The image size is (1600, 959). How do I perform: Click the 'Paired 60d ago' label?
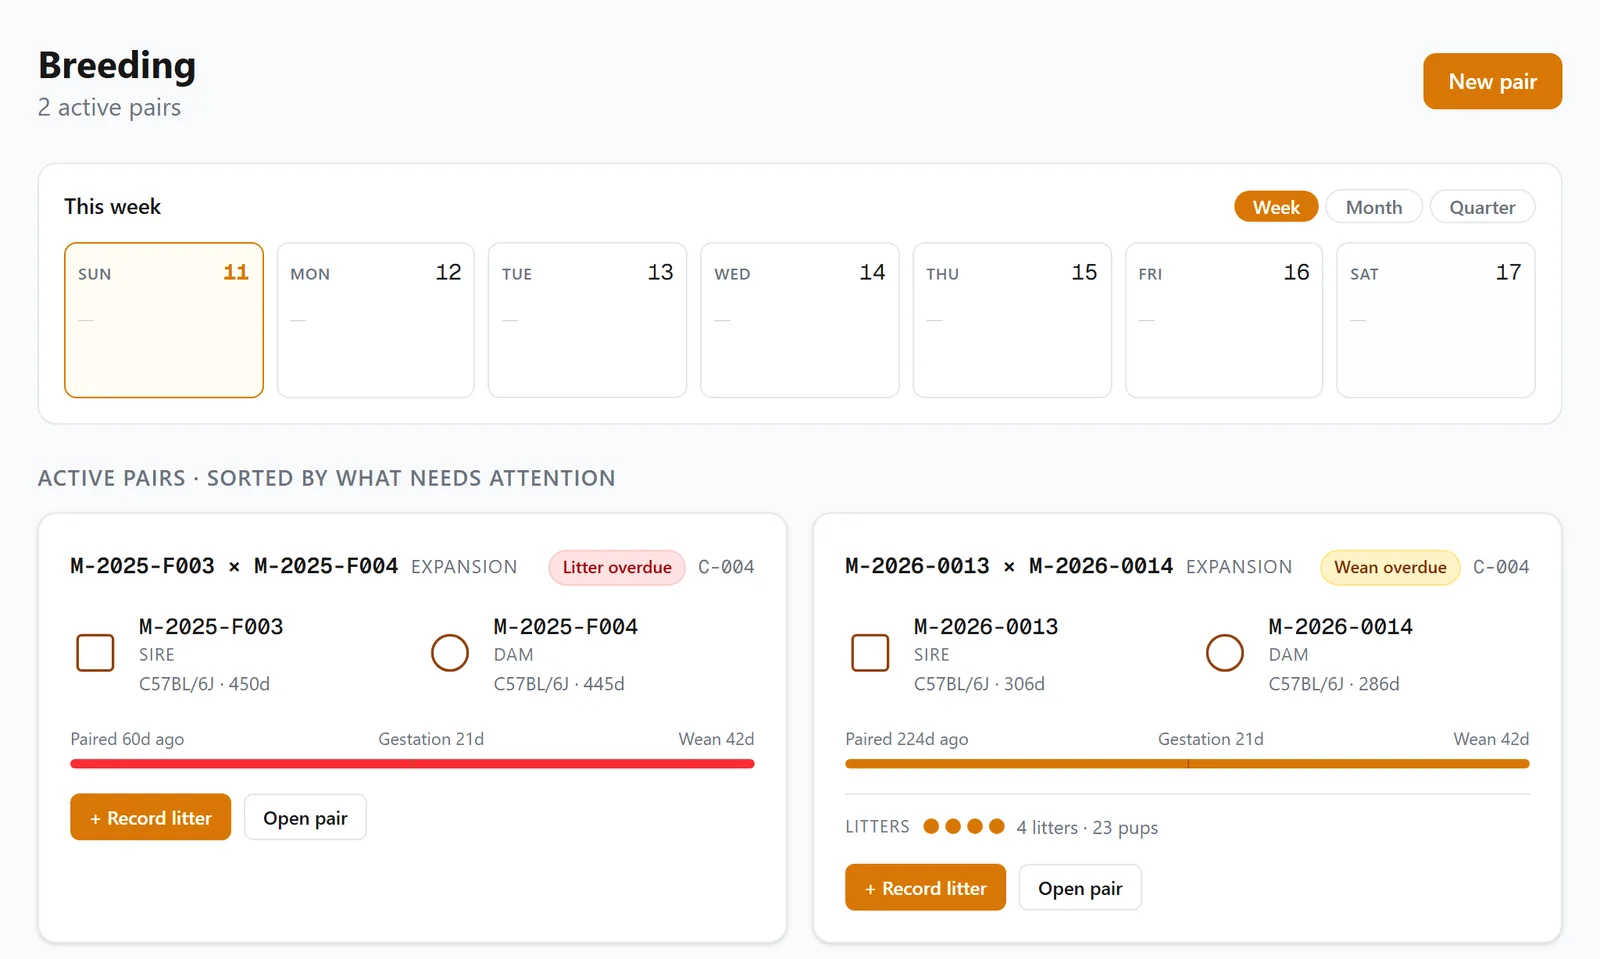pos(127,739)
